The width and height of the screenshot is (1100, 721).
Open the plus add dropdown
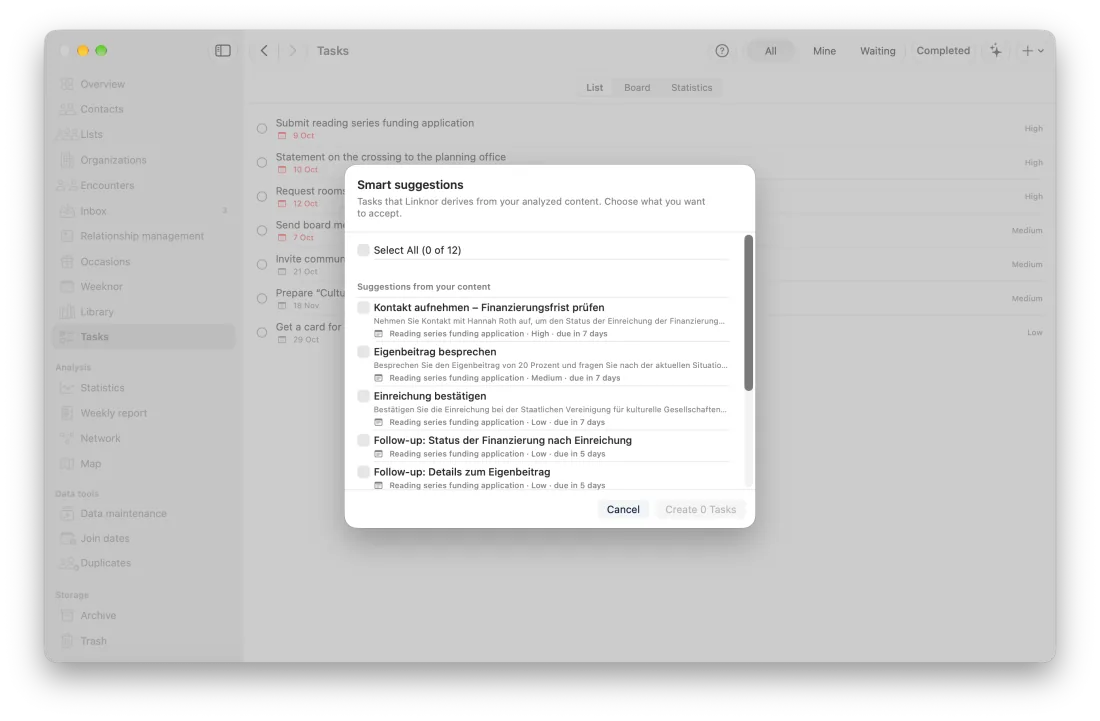click(1033, 50)
